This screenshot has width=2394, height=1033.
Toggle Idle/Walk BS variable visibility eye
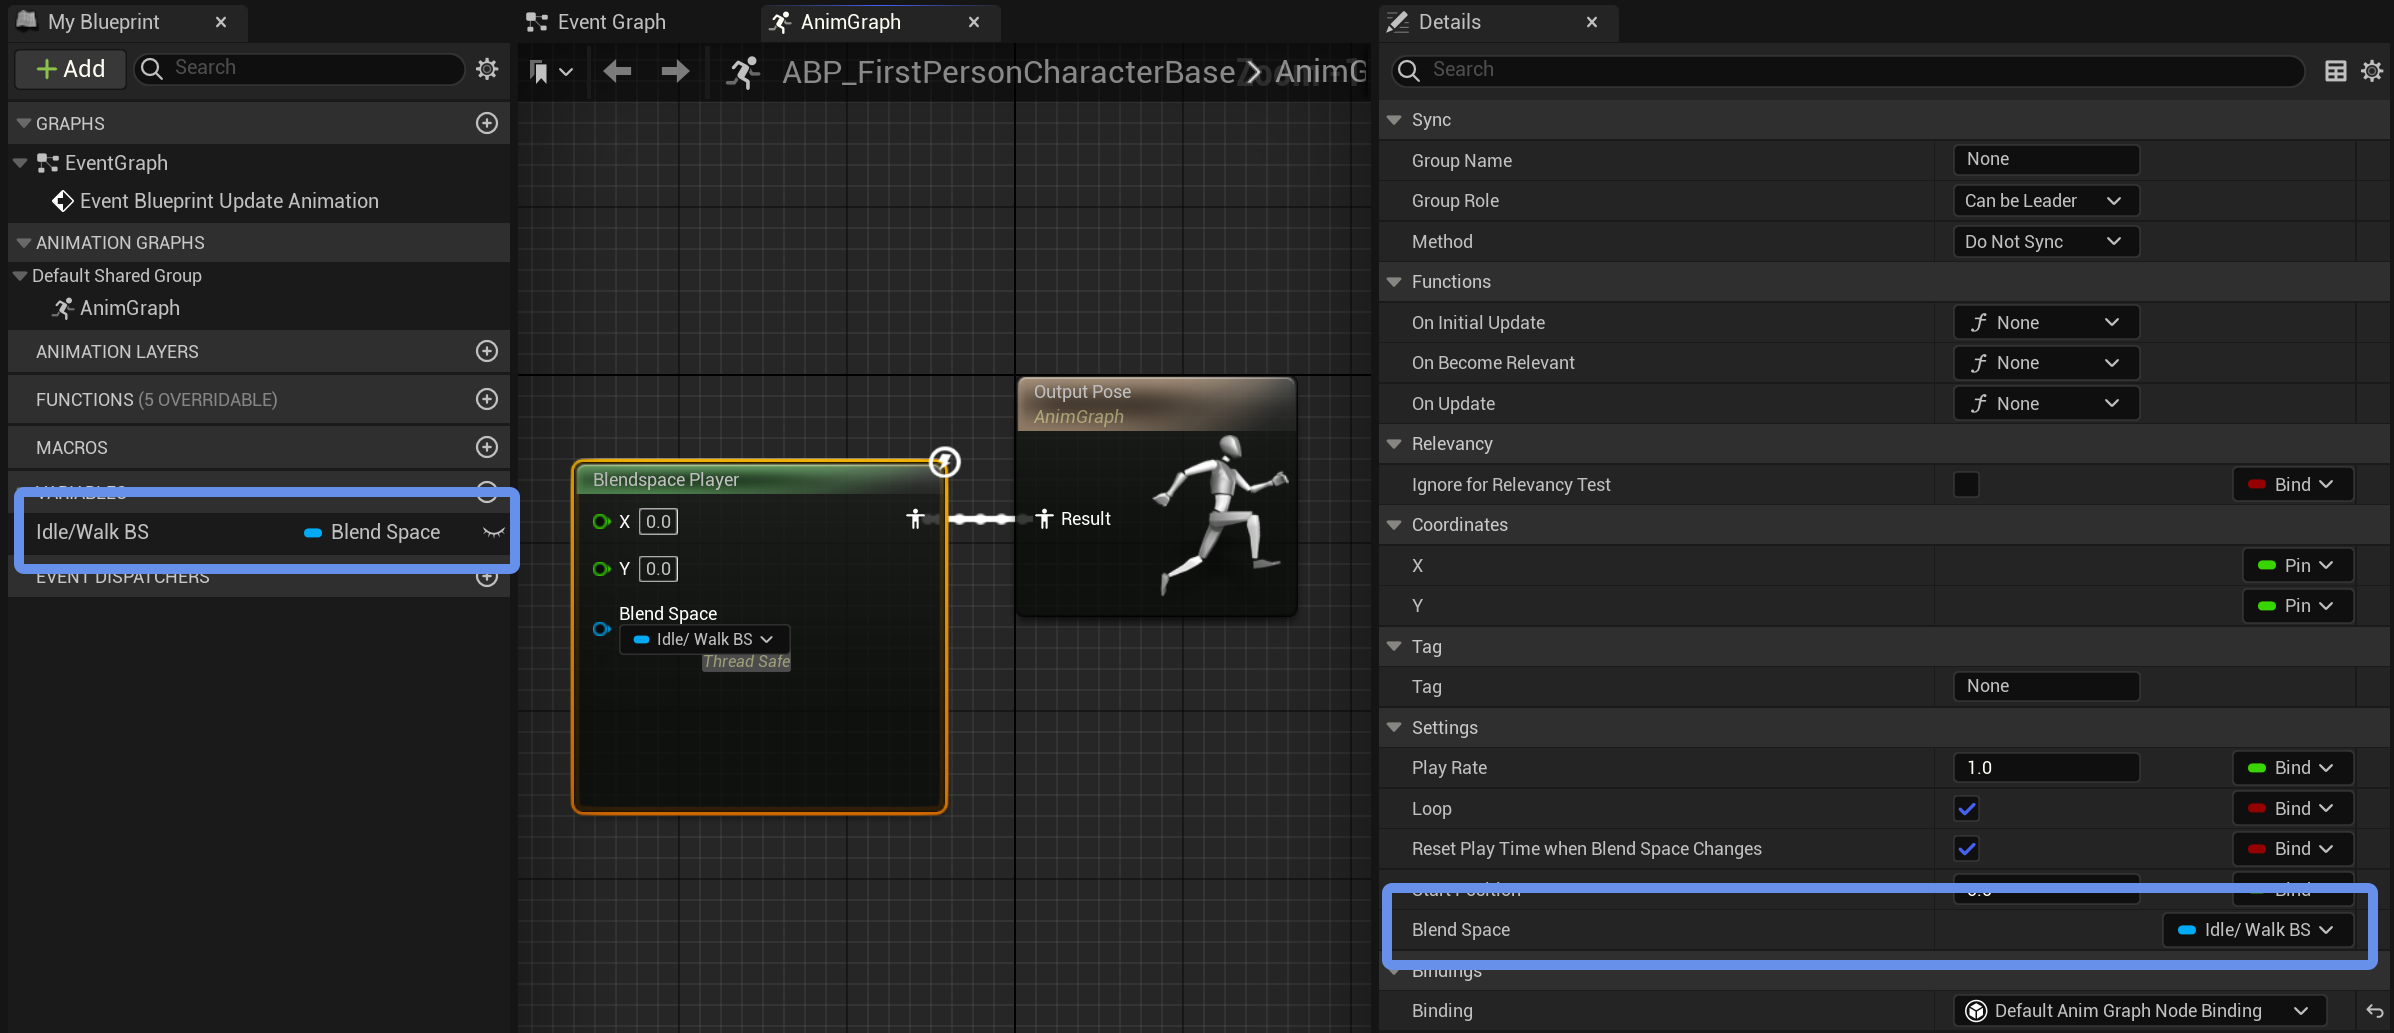coord(493,532)
